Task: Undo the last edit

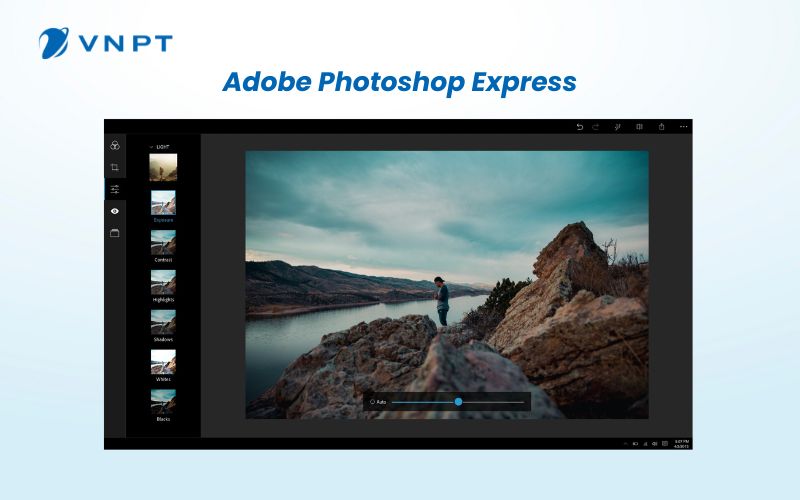Action: pyautogui.click(x=580, y=127)
